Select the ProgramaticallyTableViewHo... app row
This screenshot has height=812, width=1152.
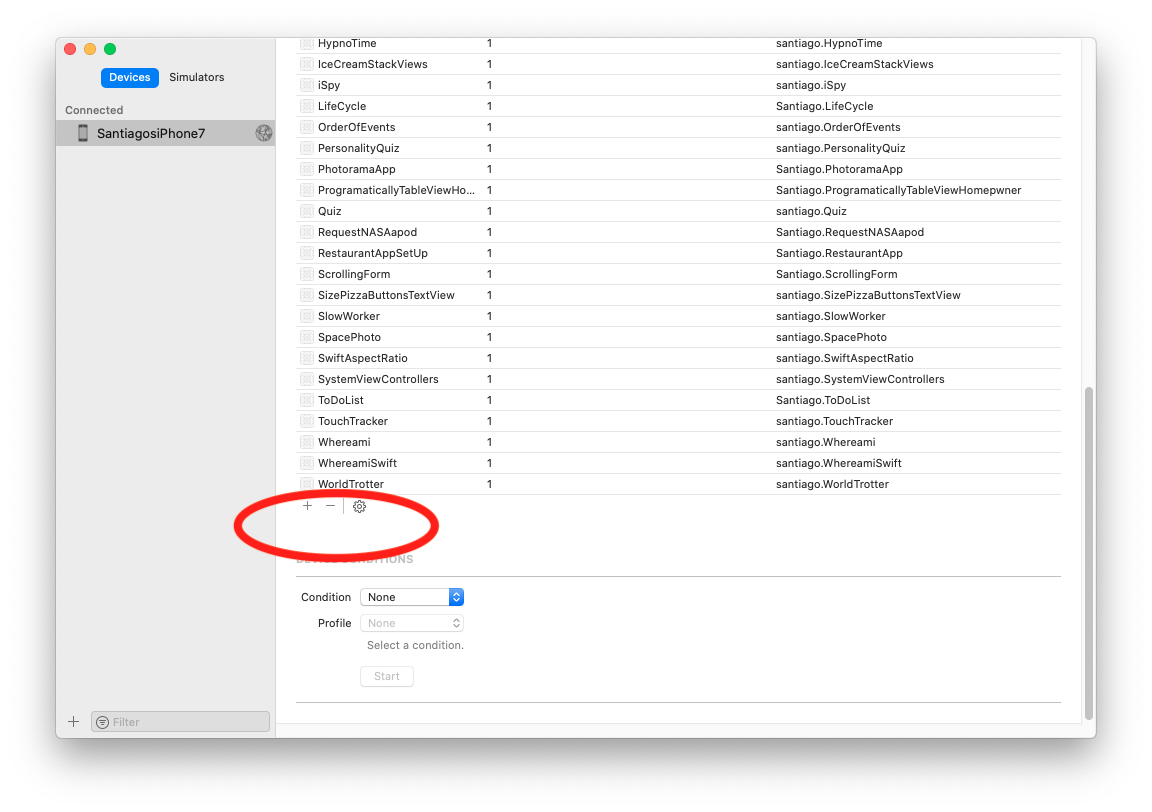pyautogui.click(x=678, y=190)
